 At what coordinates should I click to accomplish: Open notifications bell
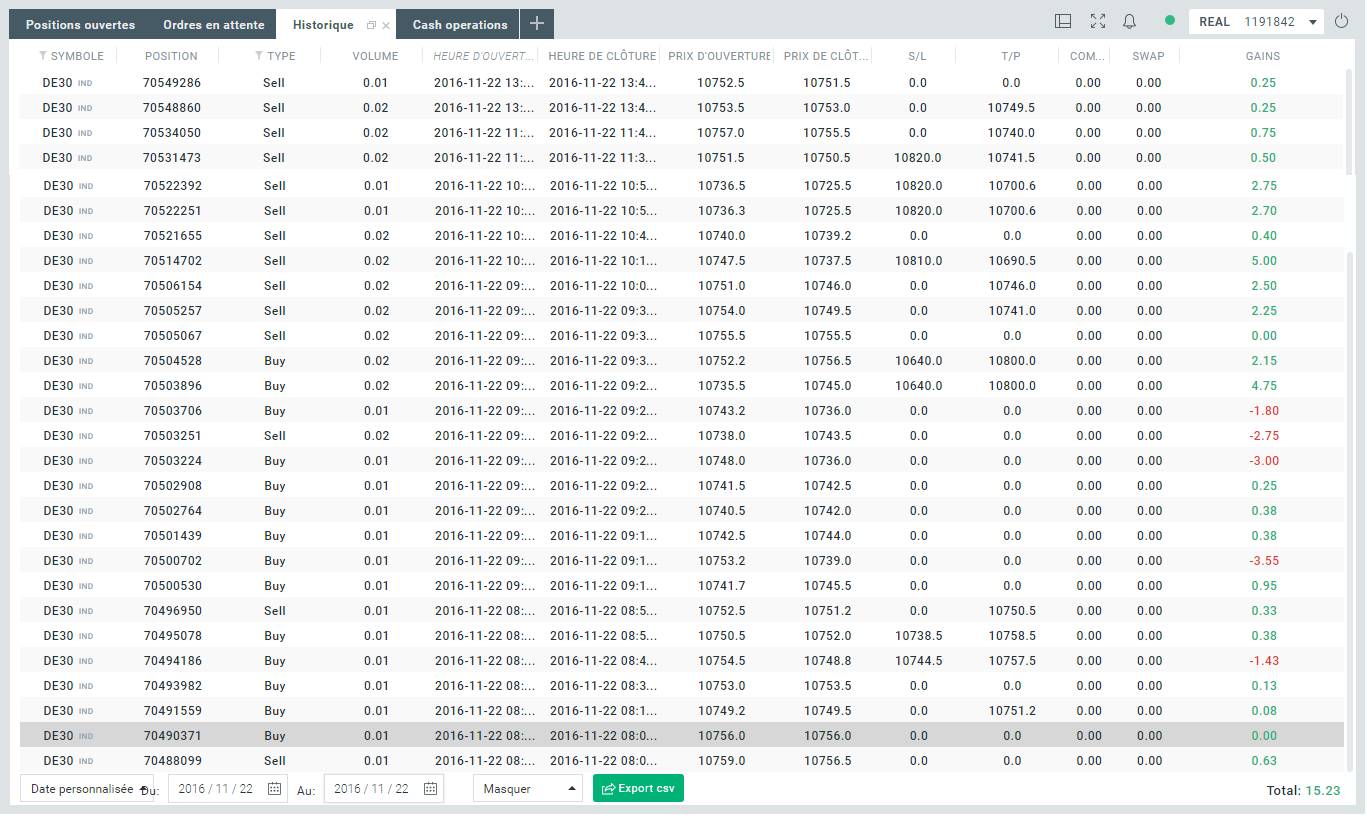tap(1129, 21)
